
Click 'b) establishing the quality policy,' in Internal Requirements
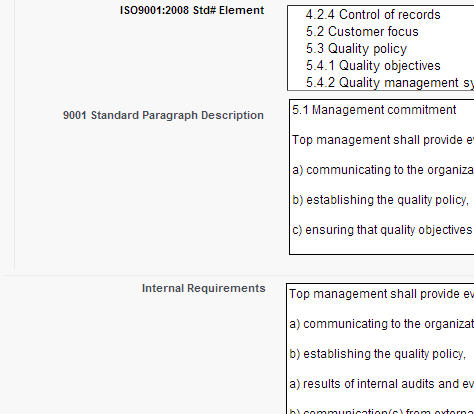click(x=378, y=354)
